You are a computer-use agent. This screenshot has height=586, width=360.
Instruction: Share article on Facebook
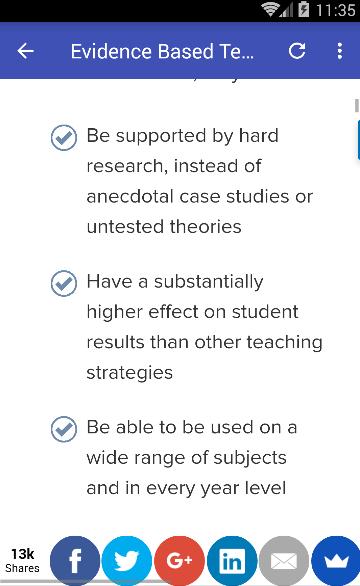click(75, 561)
